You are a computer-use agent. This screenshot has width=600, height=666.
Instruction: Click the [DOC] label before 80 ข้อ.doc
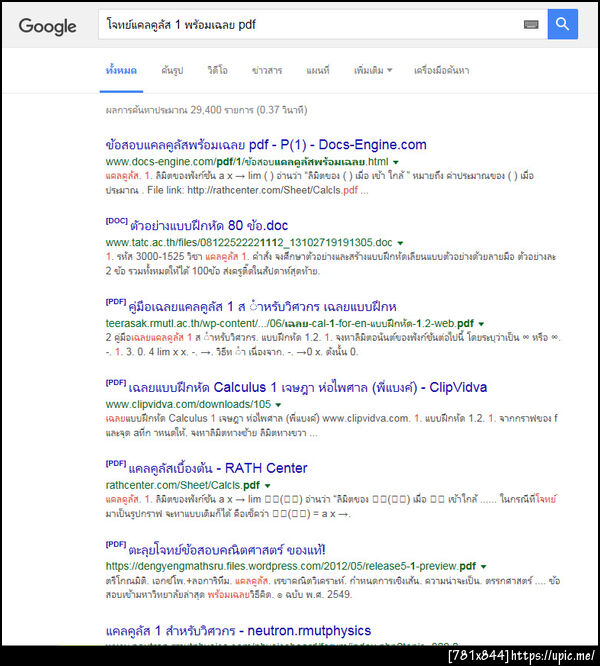click(116, 221)
